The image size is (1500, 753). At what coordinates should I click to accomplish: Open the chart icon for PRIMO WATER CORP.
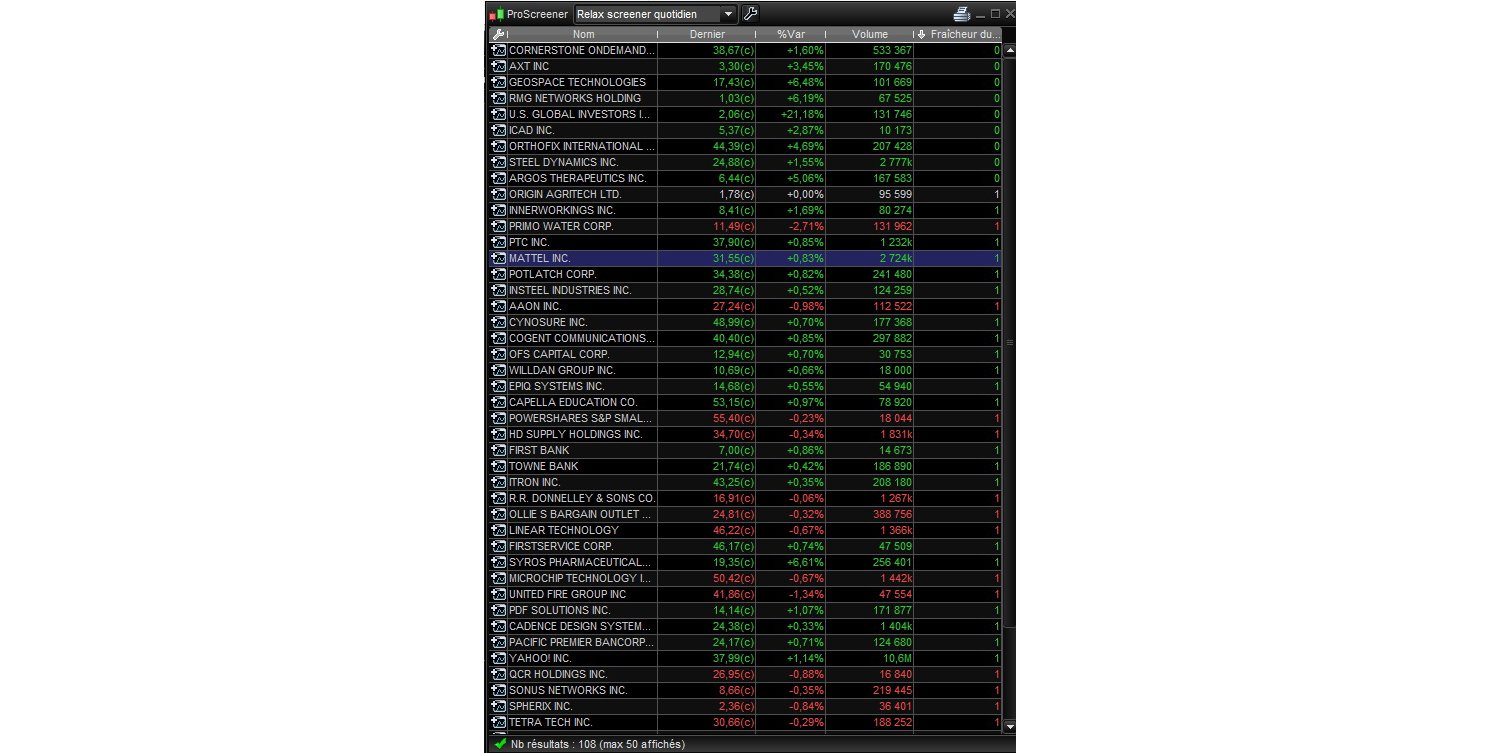click(499, 226)
